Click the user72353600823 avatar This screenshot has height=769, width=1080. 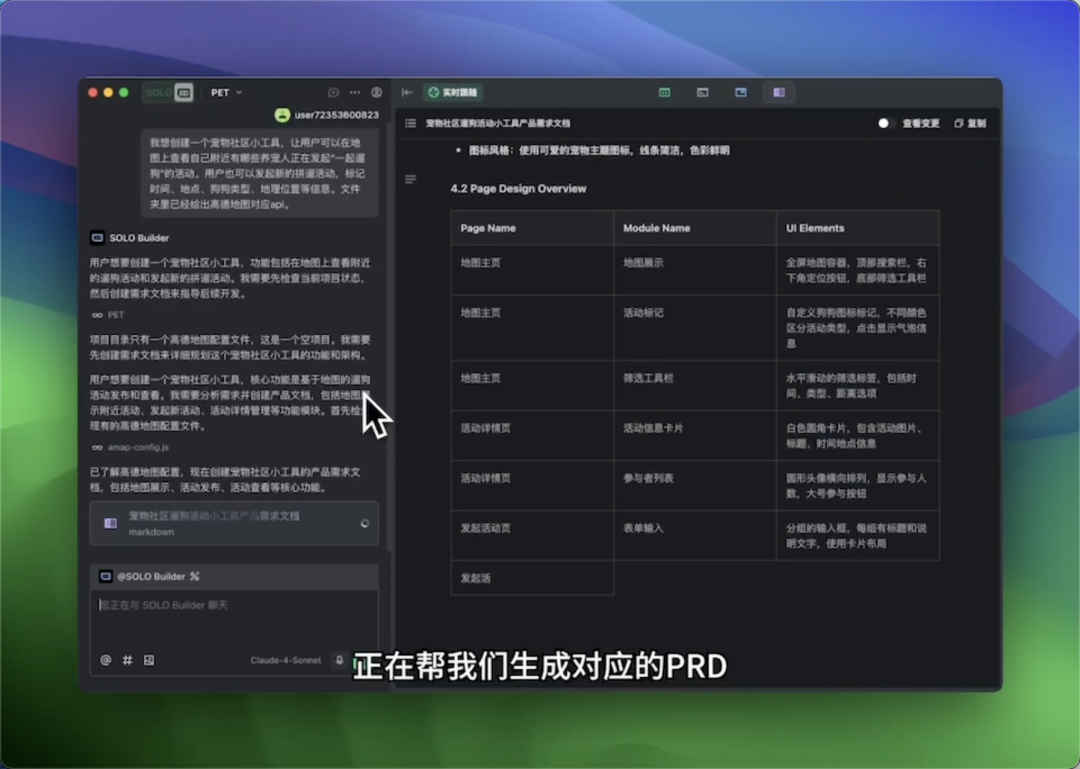click(282, 115)
